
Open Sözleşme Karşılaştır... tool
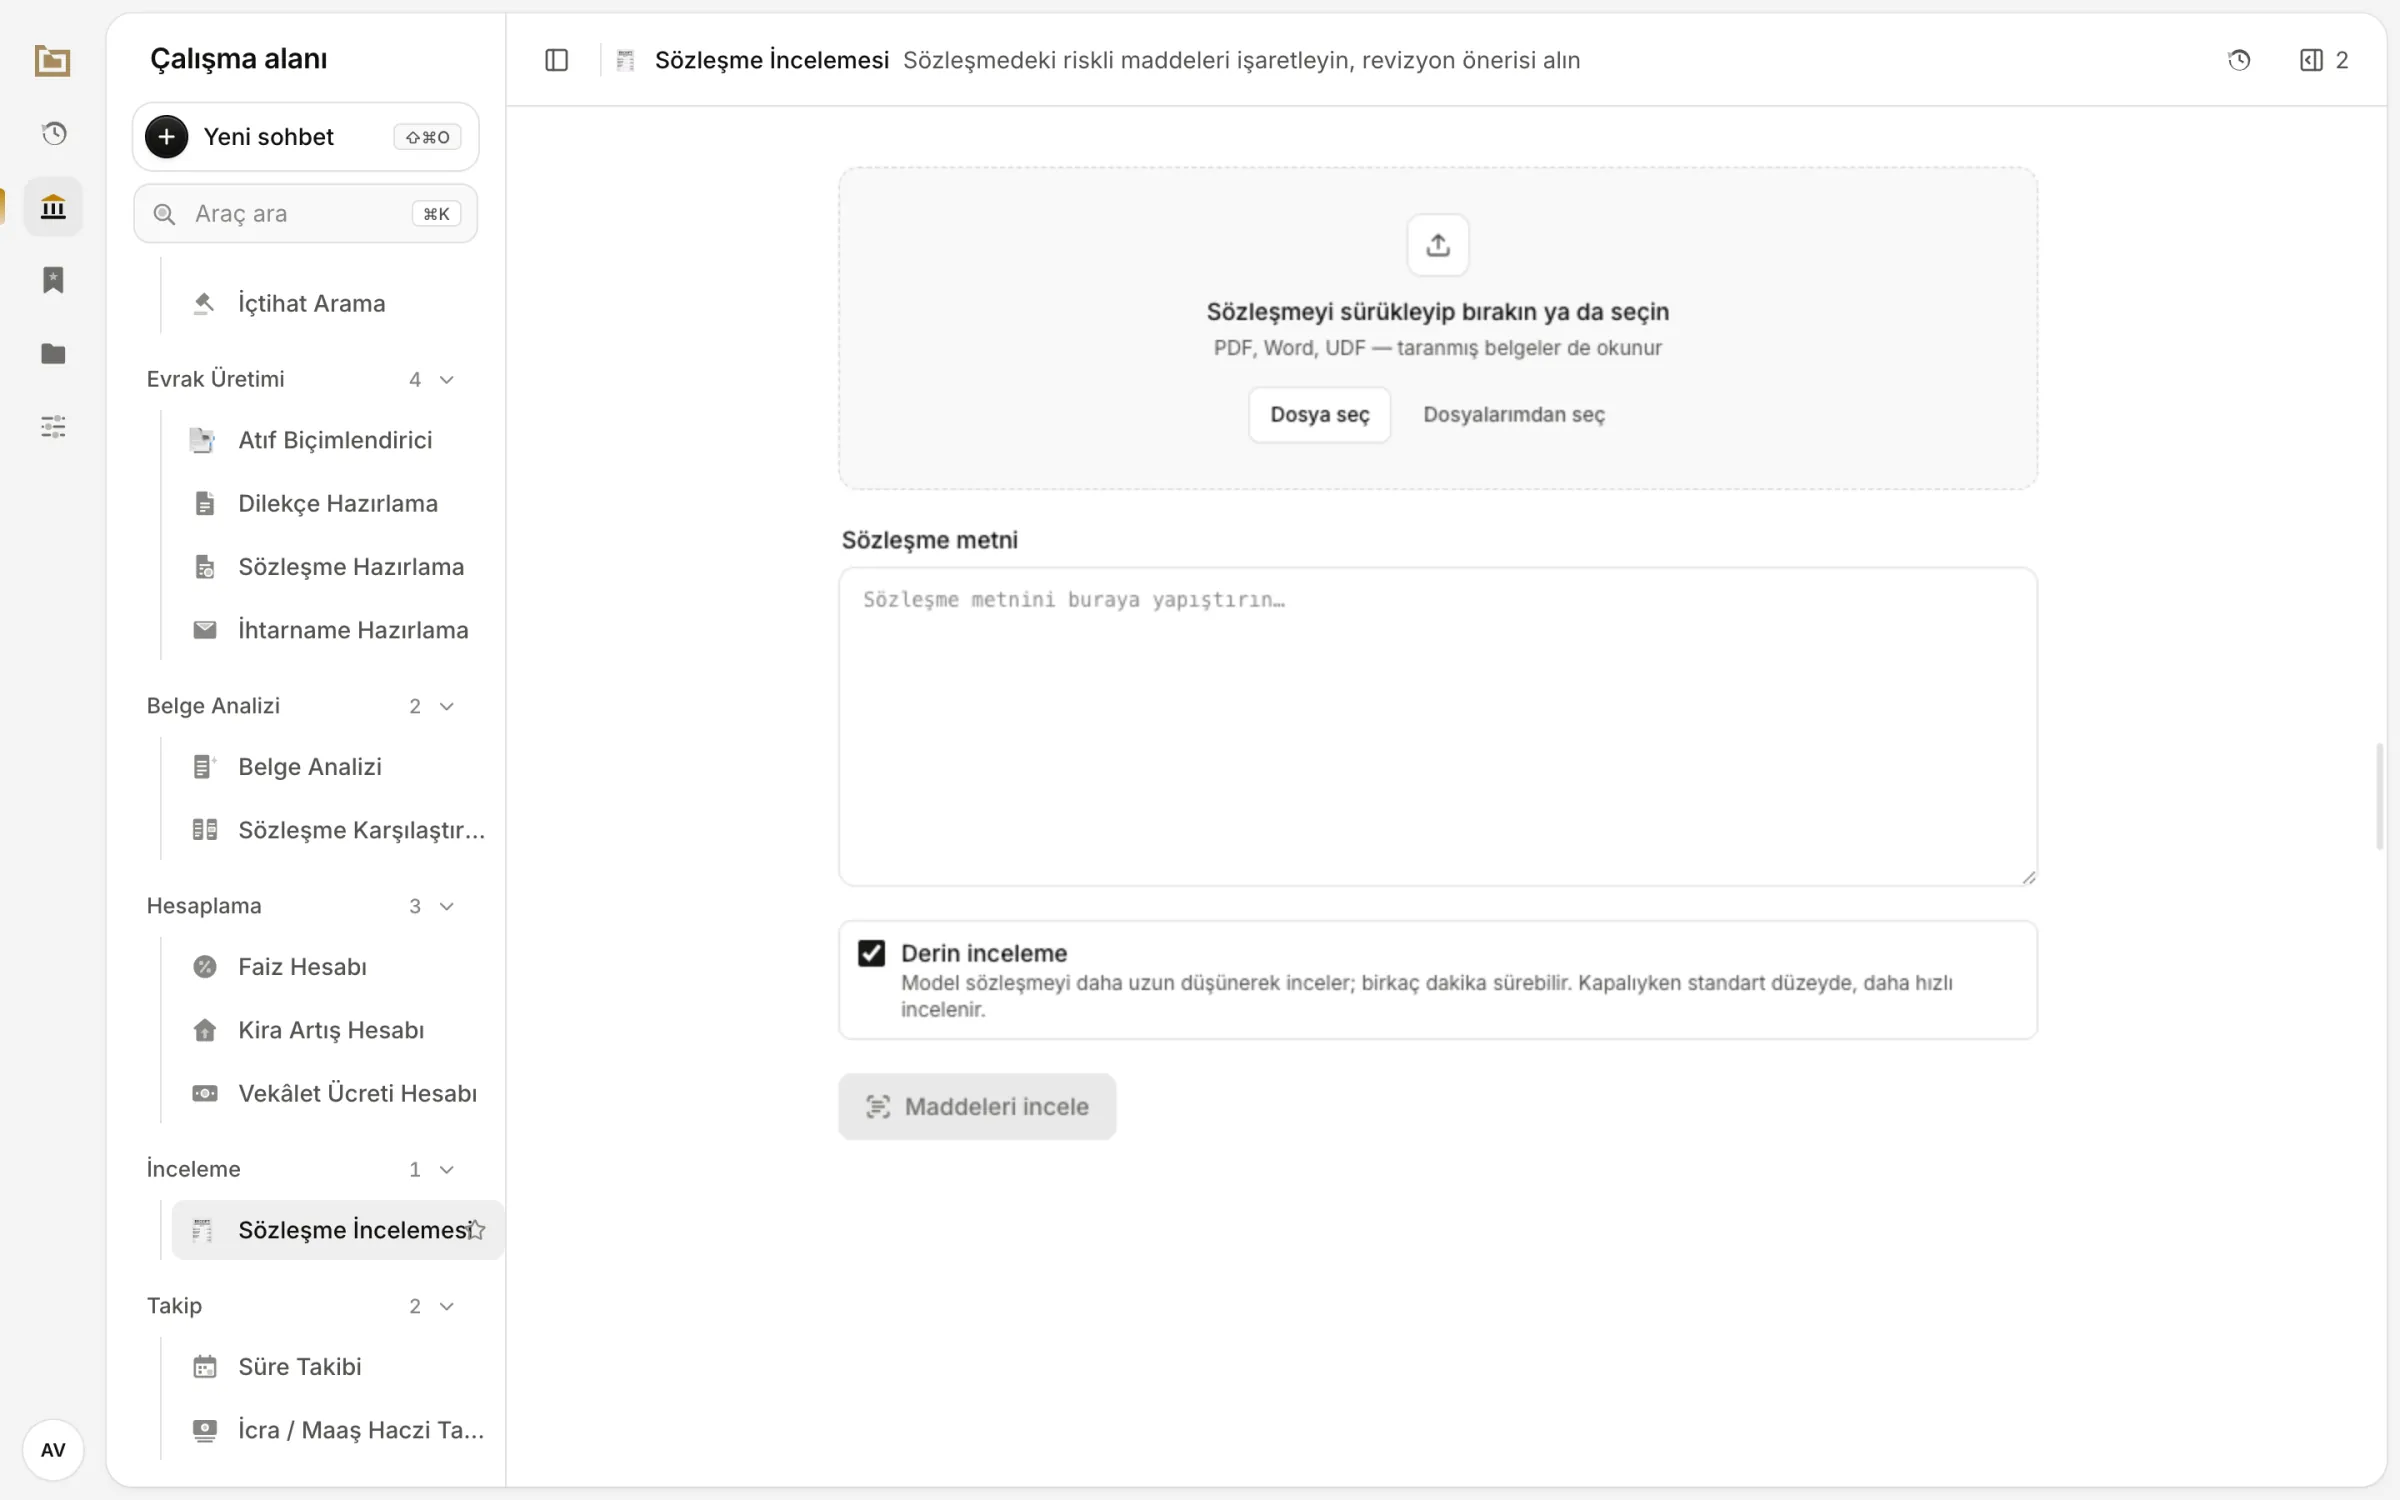coord(337,830)
